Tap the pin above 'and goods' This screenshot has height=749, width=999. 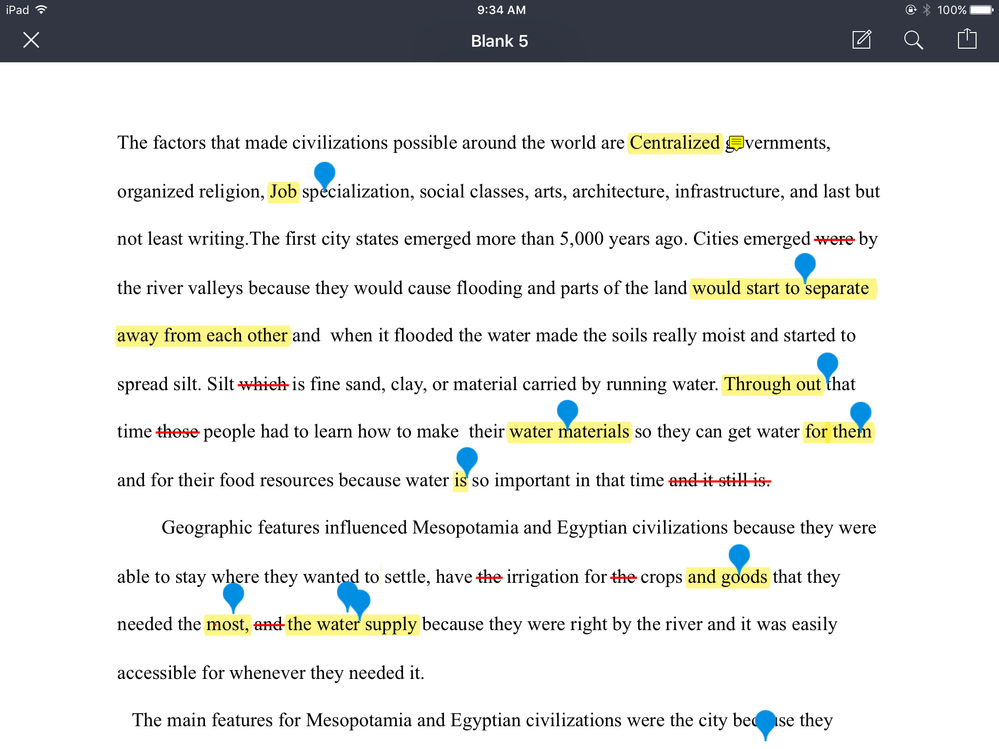(739, 557)
